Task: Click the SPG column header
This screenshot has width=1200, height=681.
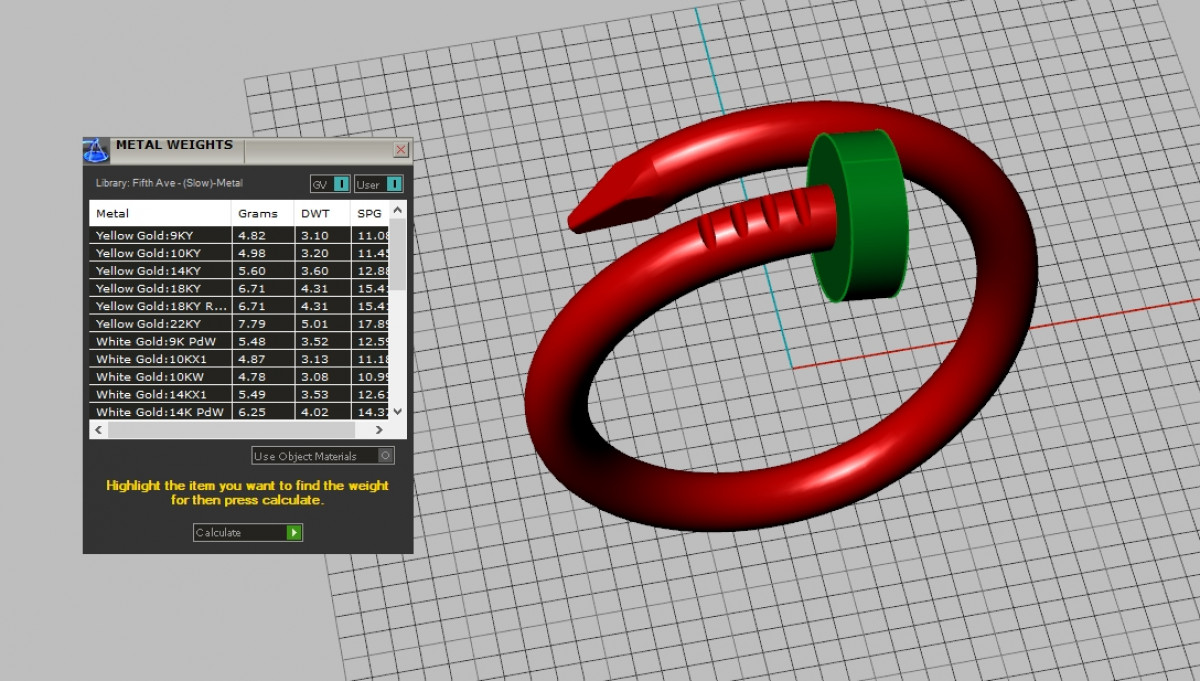Action: (x=368, y=213)
